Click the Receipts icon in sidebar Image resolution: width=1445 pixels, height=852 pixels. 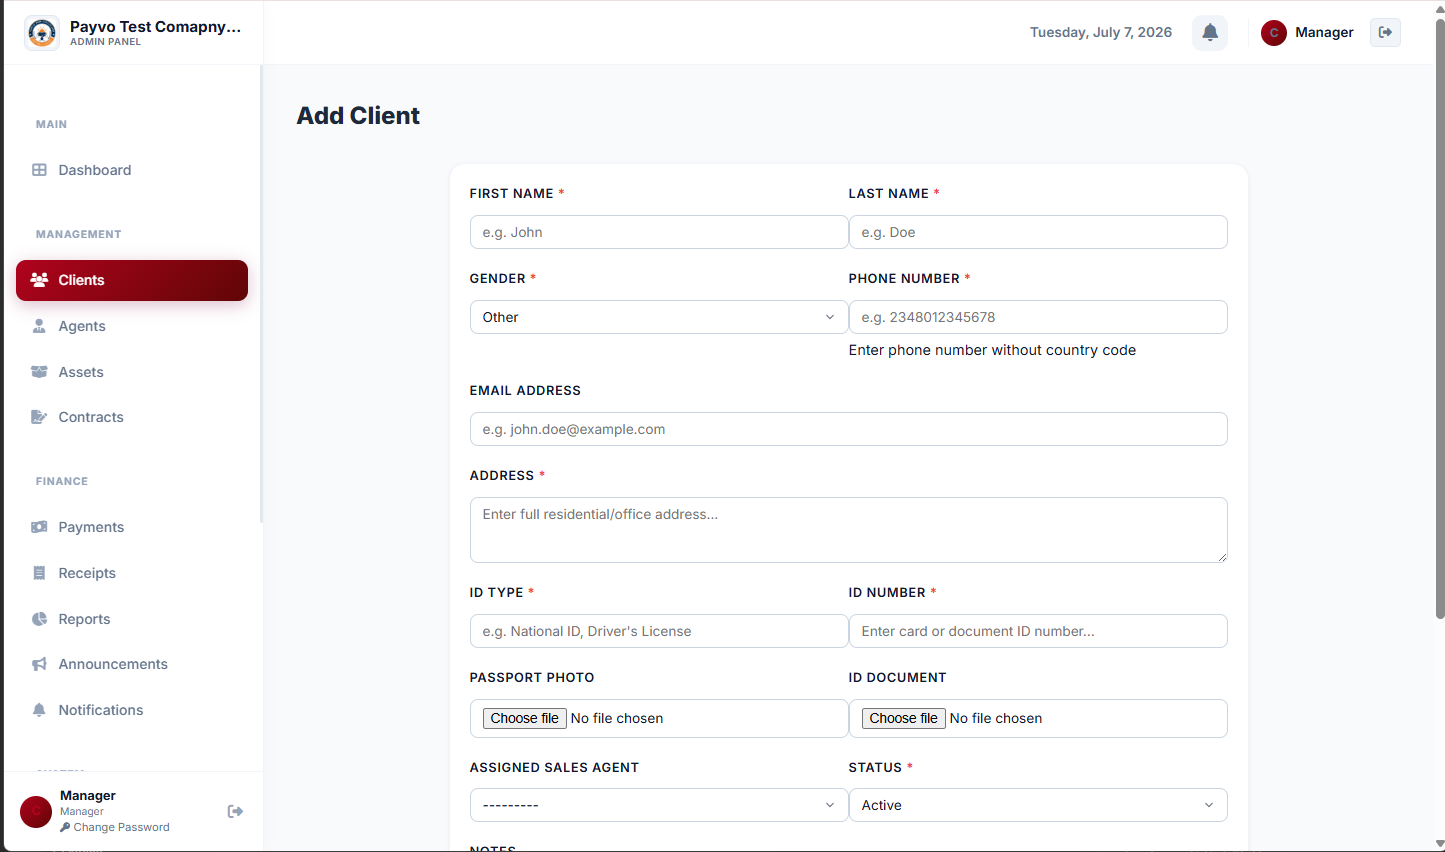coord(39,573)
